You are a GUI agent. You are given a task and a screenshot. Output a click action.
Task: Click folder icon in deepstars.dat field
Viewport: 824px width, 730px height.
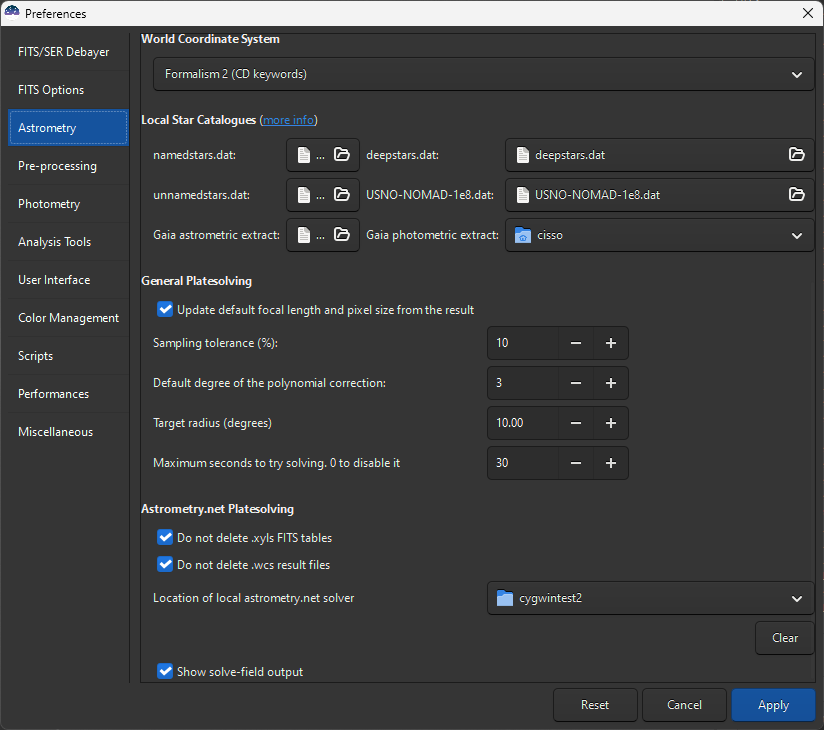[796, 155]
